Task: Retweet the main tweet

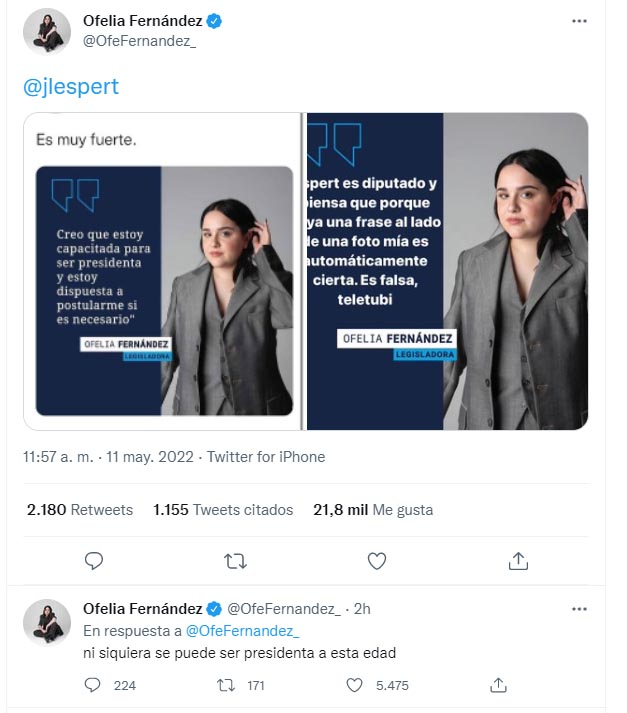Action: 235,561
